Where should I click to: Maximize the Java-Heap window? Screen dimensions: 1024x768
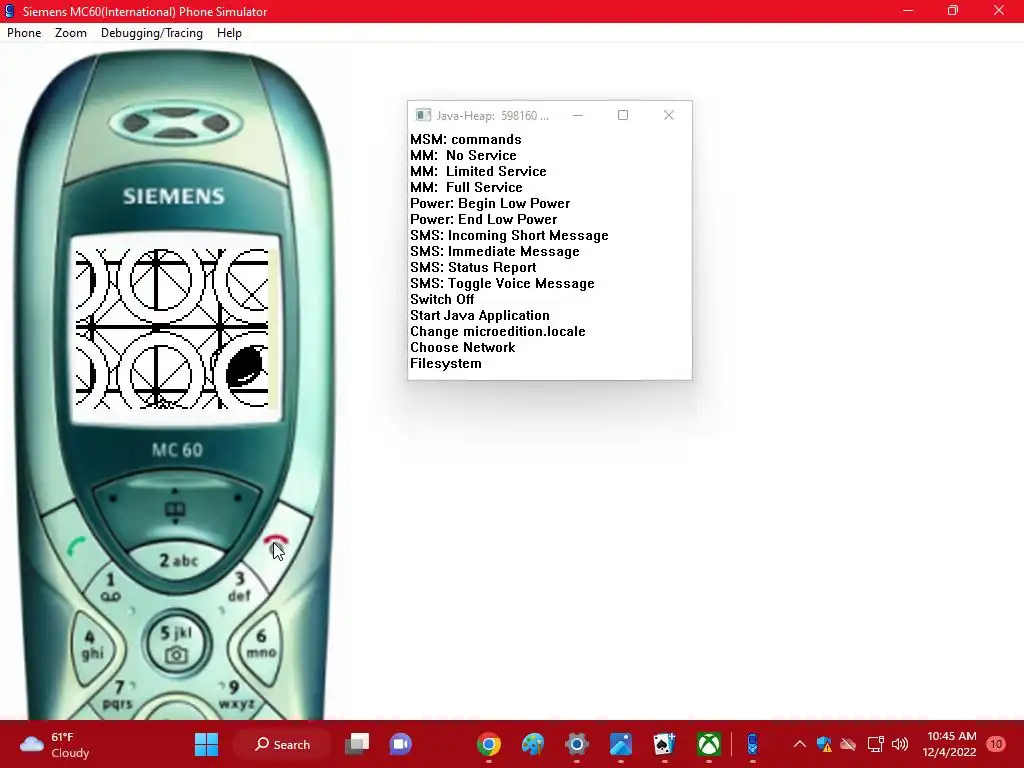[x=623, y=116]
